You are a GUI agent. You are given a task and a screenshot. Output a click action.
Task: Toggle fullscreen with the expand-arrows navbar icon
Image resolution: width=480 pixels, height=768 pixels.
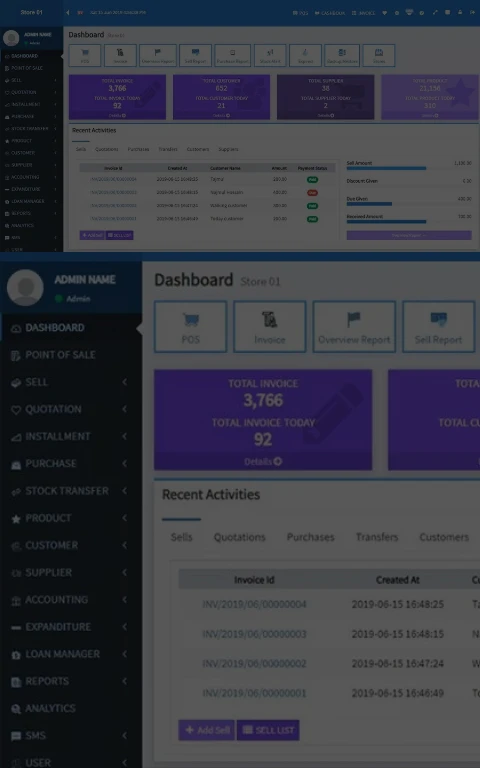click(435, 12)
